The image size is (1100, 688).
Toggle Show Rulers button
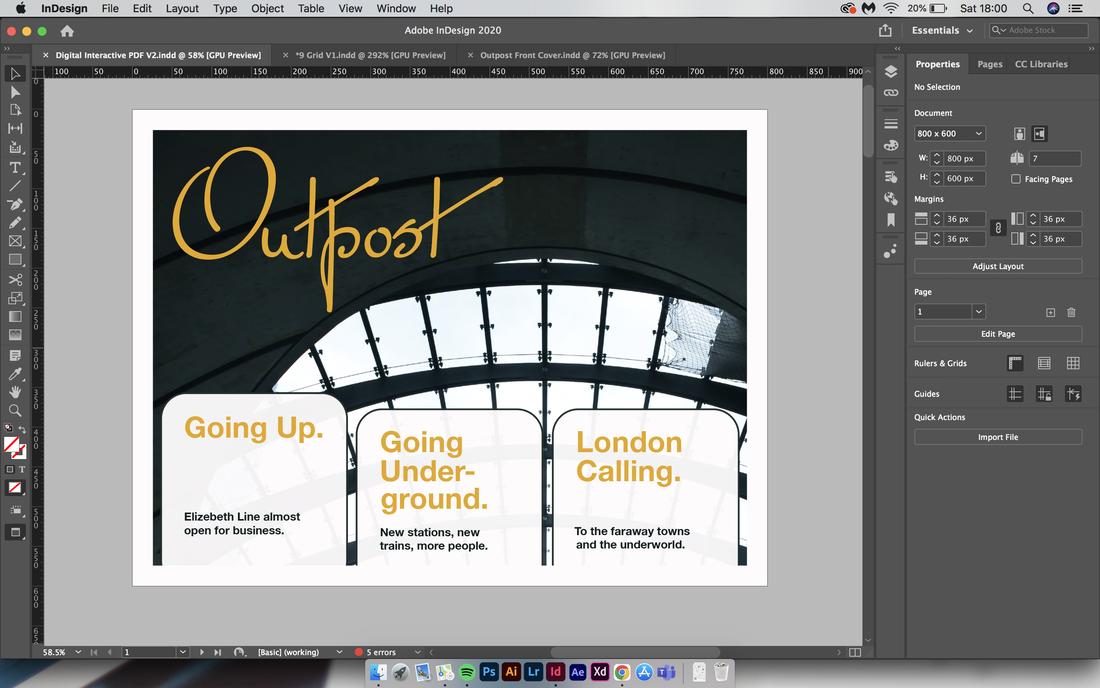point(1015,363)
